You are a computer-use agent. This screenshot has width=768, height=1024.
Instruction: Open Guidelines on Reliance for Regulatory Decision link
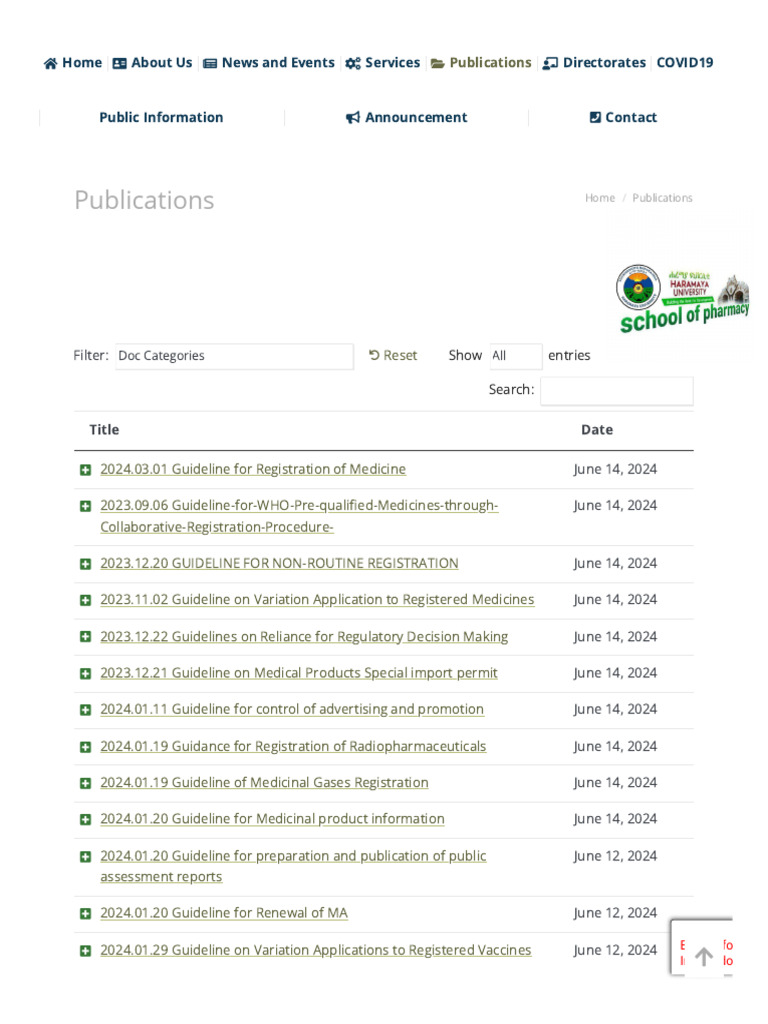[x=304, y=637]
